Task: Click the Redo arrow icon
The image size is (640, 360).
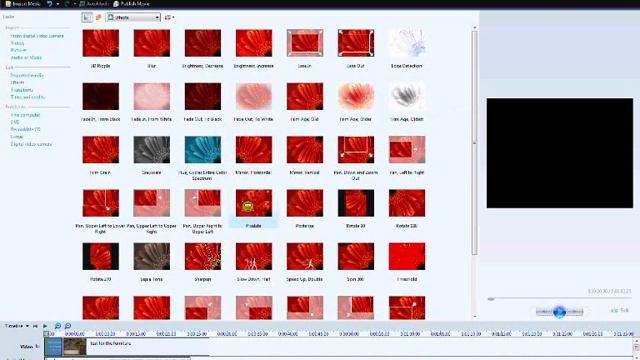Action: coord(67,4)
